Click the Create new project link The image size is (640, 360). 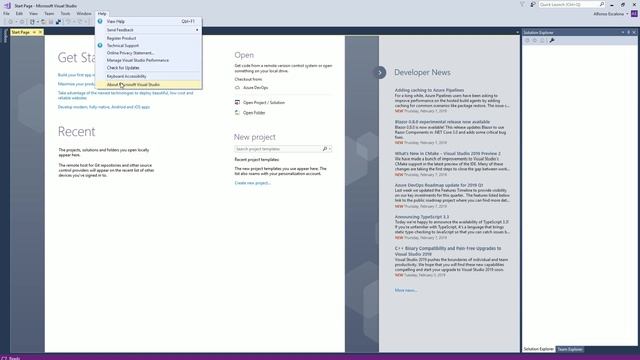253,183
